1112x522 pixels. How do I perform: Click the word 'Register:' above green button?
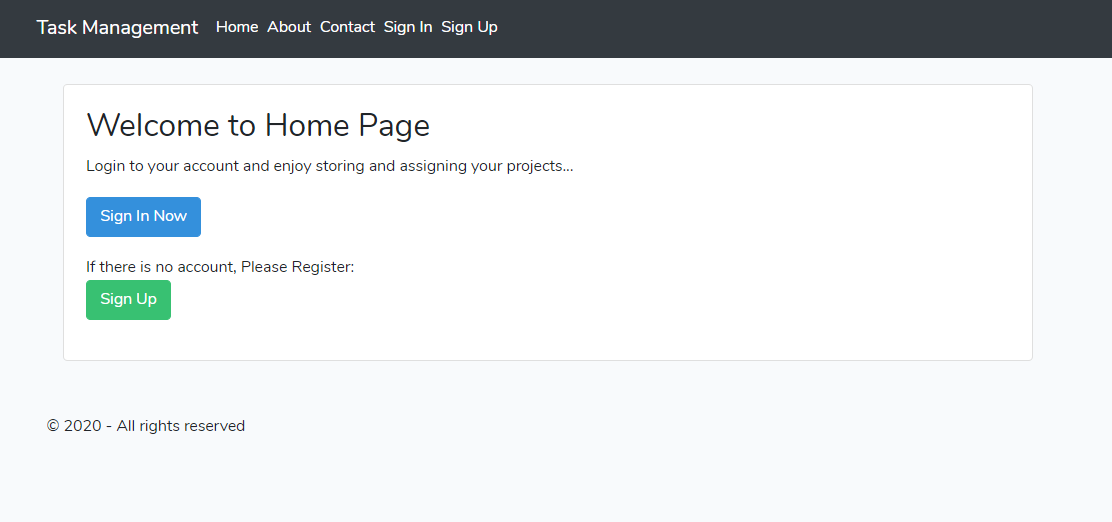click(x=323, y=267)
